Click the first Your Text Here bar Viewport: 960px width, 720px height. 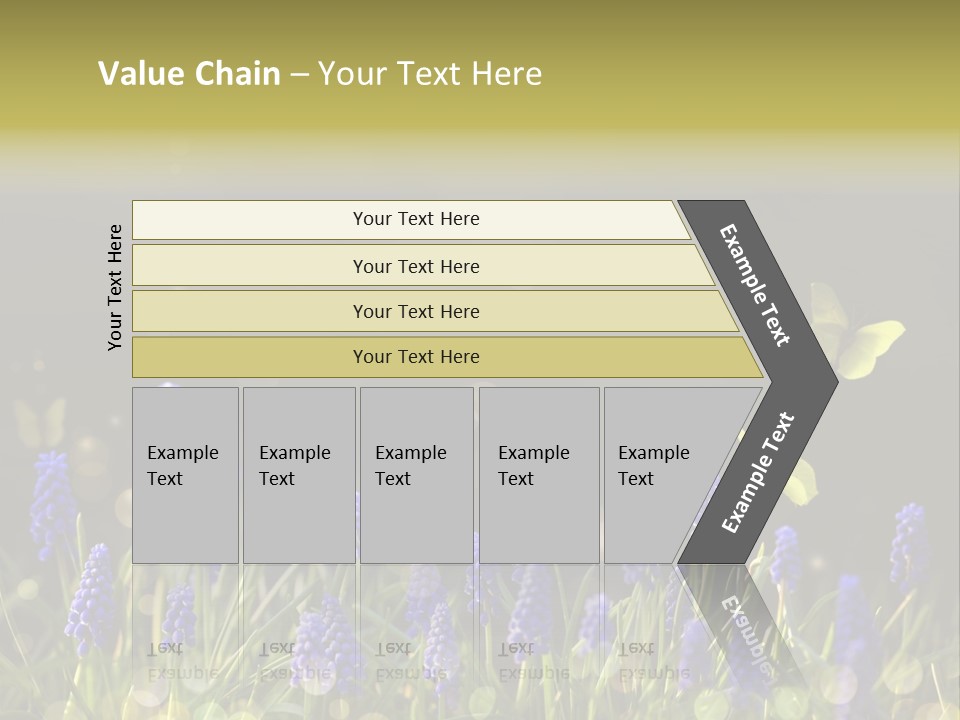411,220
